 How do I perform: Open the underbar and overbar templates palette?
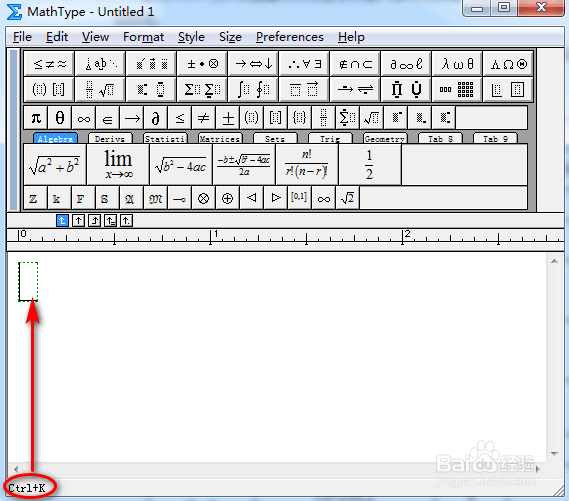tap(304, 89)
